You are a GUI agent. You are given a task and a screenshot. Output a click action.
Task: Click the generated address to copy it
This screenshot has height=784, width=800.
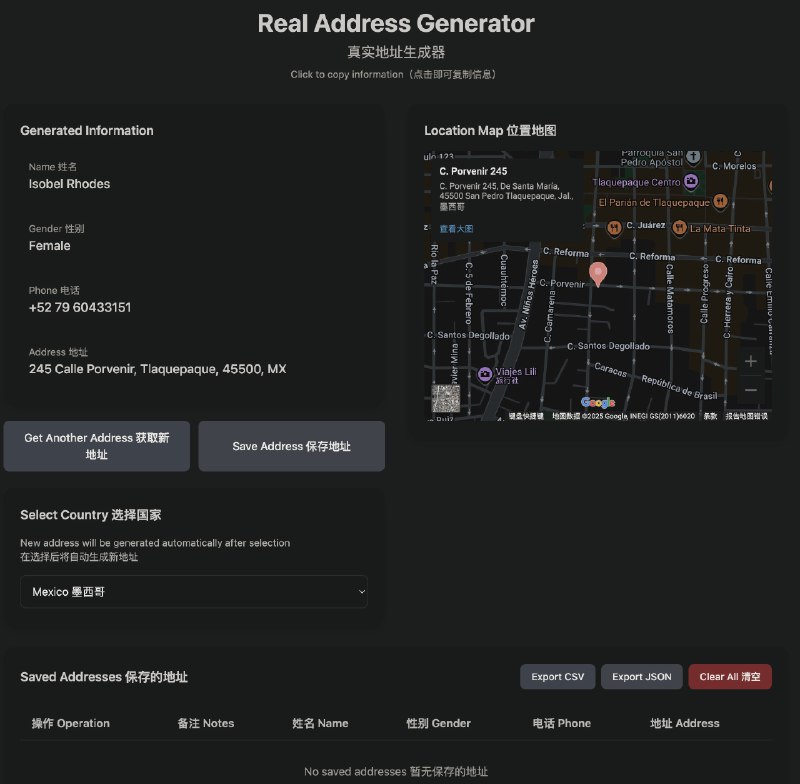pos(156,368)
